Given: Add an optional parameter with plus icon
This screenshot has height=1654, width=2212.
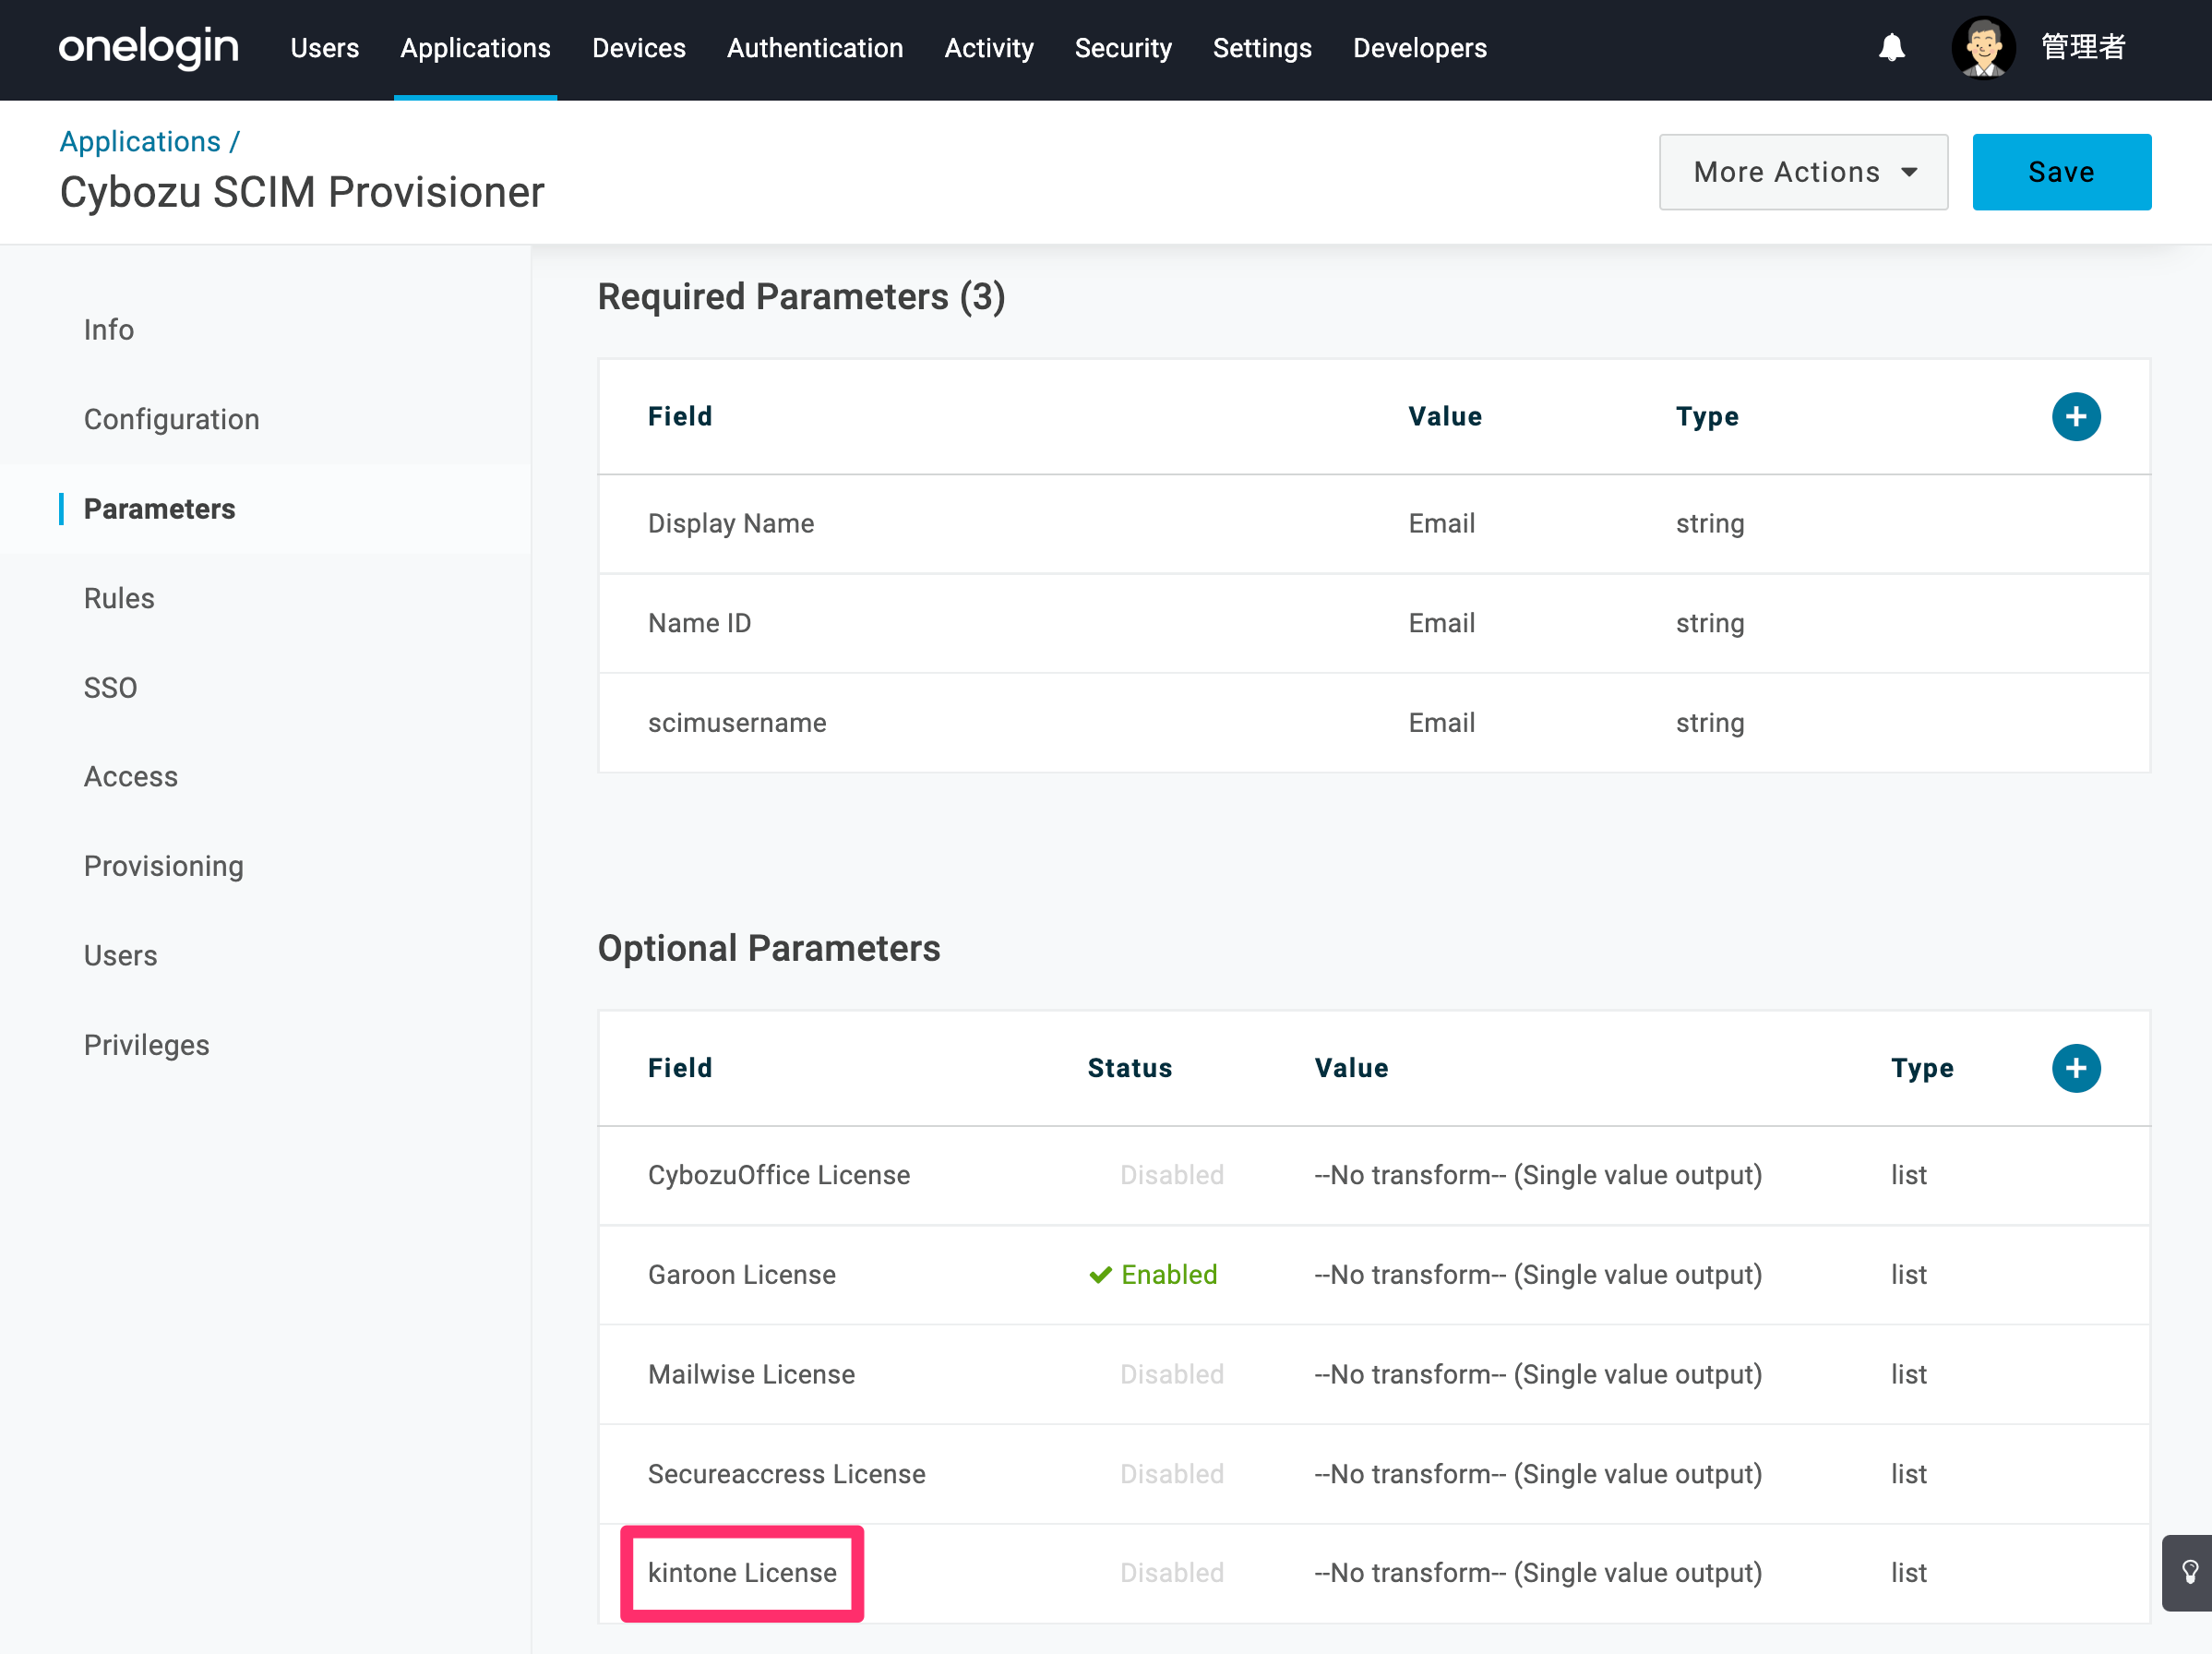Looking at the screenshot, I should [x=2075, y=1067].
